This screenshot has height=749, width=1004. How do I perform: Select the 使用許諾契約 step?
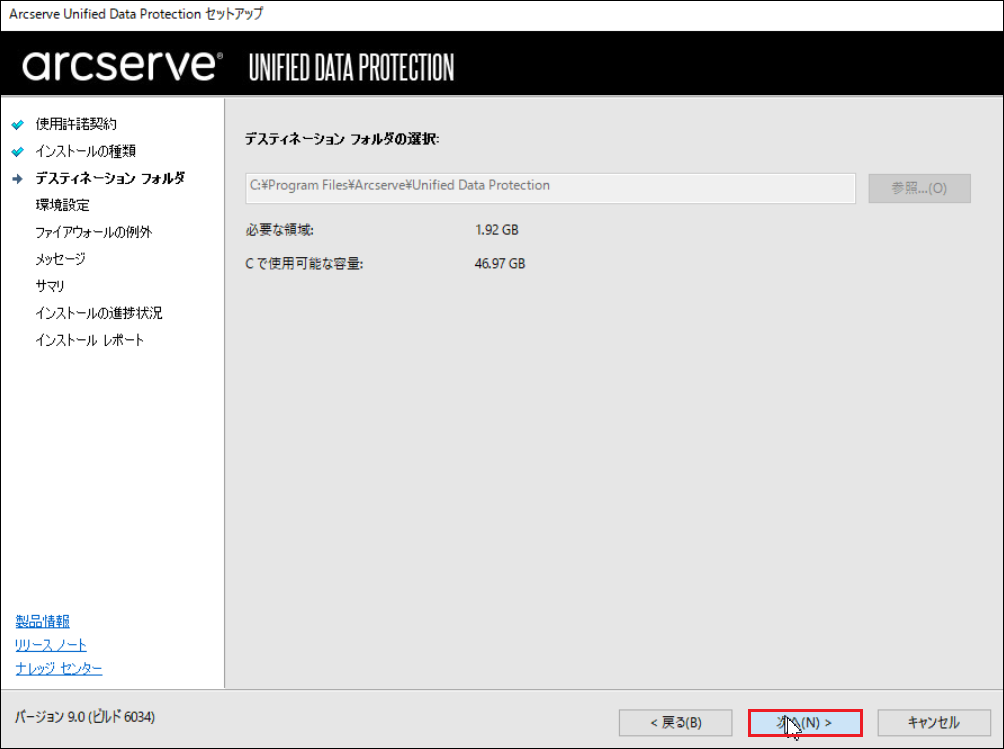point(76,124)
